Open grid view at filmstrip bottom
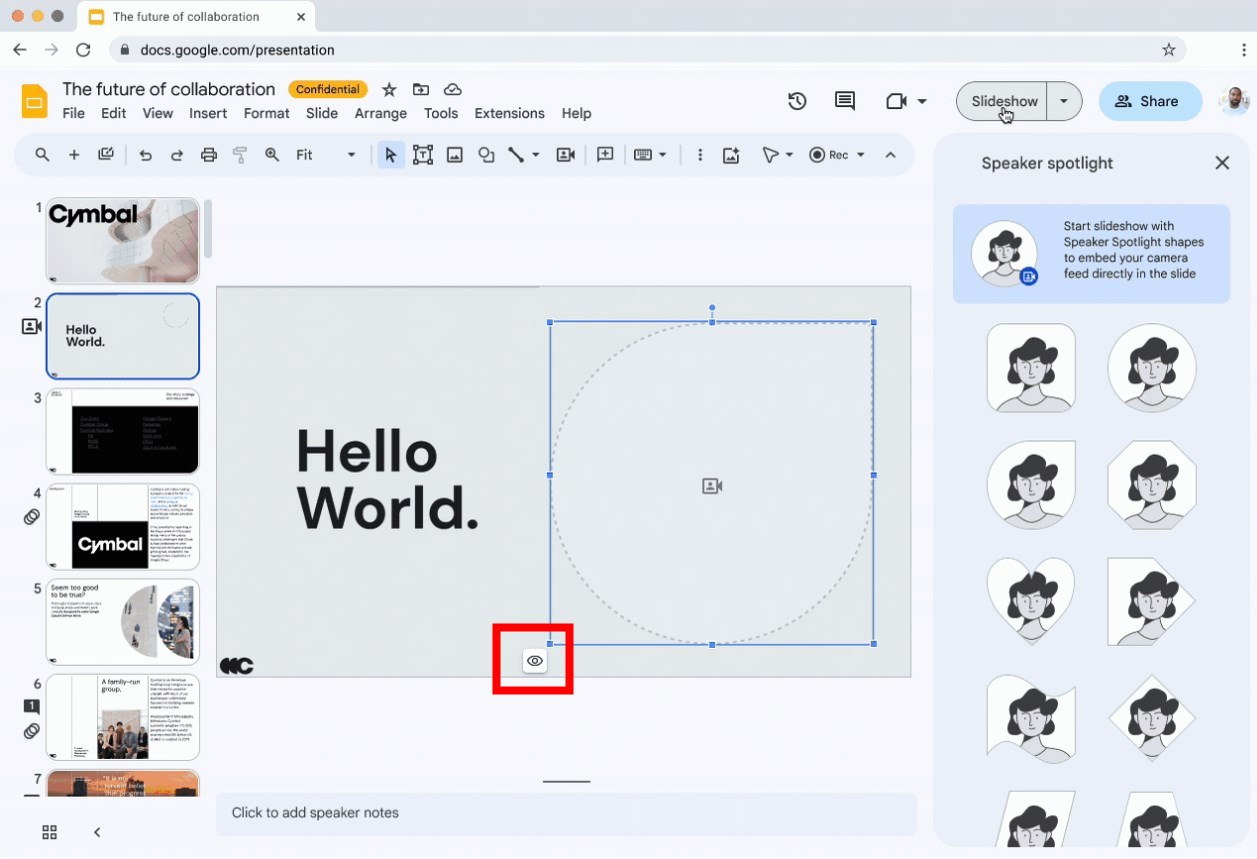This screenshot has width=1257, height=859. [49, 832]
